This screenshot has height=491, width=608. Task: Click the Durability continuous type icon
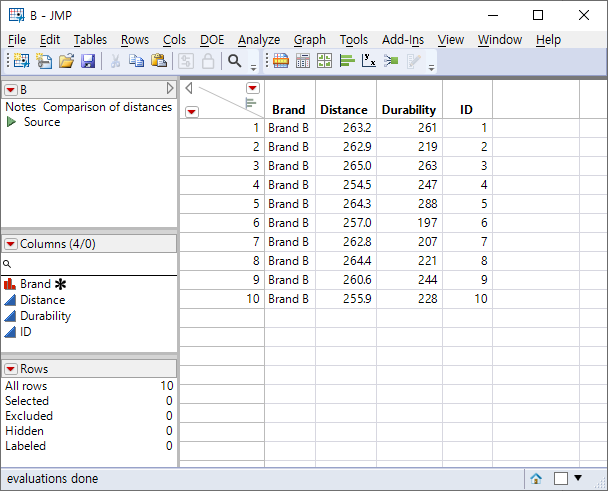(10, 316)
